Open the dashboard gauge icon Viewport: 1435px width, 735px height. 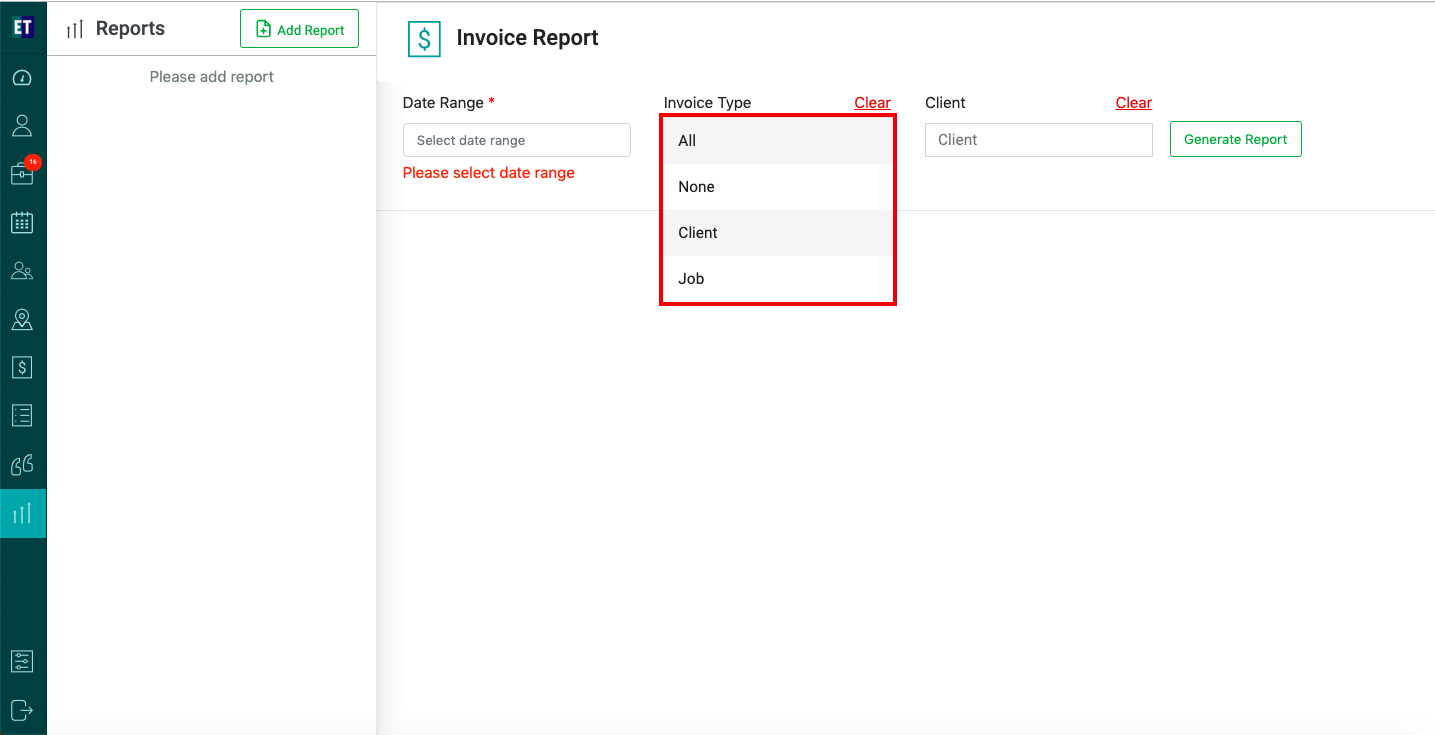tap(22, 78)
